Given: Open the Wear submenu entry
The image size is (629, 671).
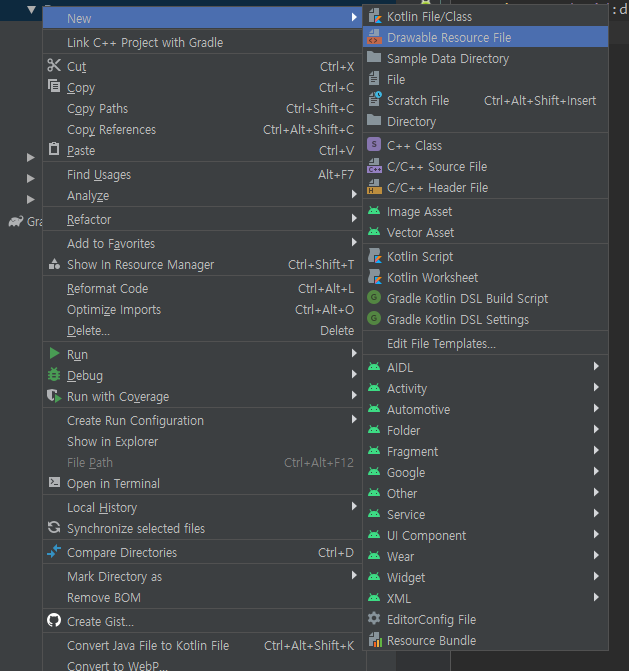Looking at the screenshot, I should click(x=486, y=556).
